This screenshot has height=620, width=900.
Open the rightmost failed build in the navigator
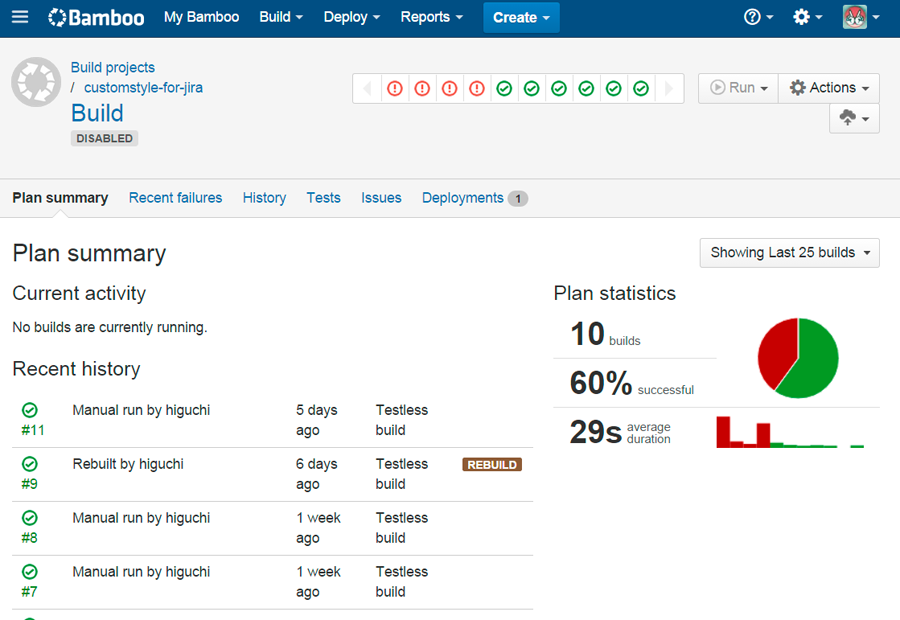click(477, 88)
